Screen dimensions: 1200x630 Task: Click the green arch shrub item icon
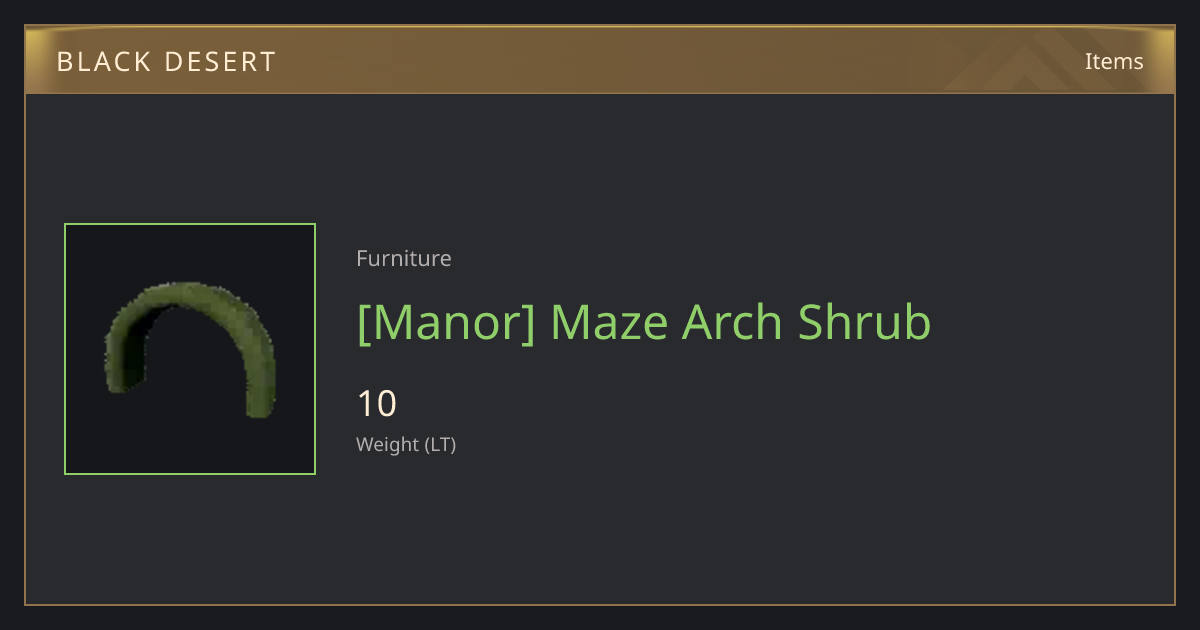190,348
